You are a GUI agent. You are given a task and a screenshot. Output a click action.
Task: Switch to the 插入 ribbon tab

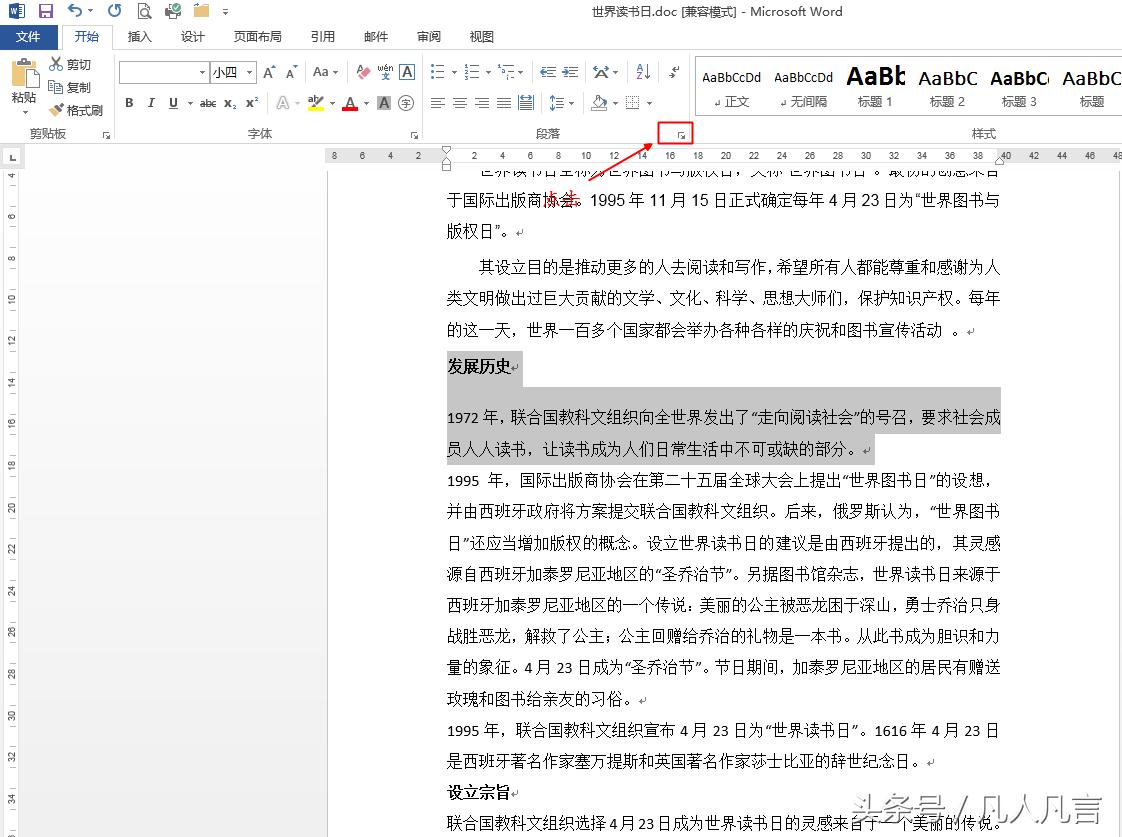(x=139, y=36)
